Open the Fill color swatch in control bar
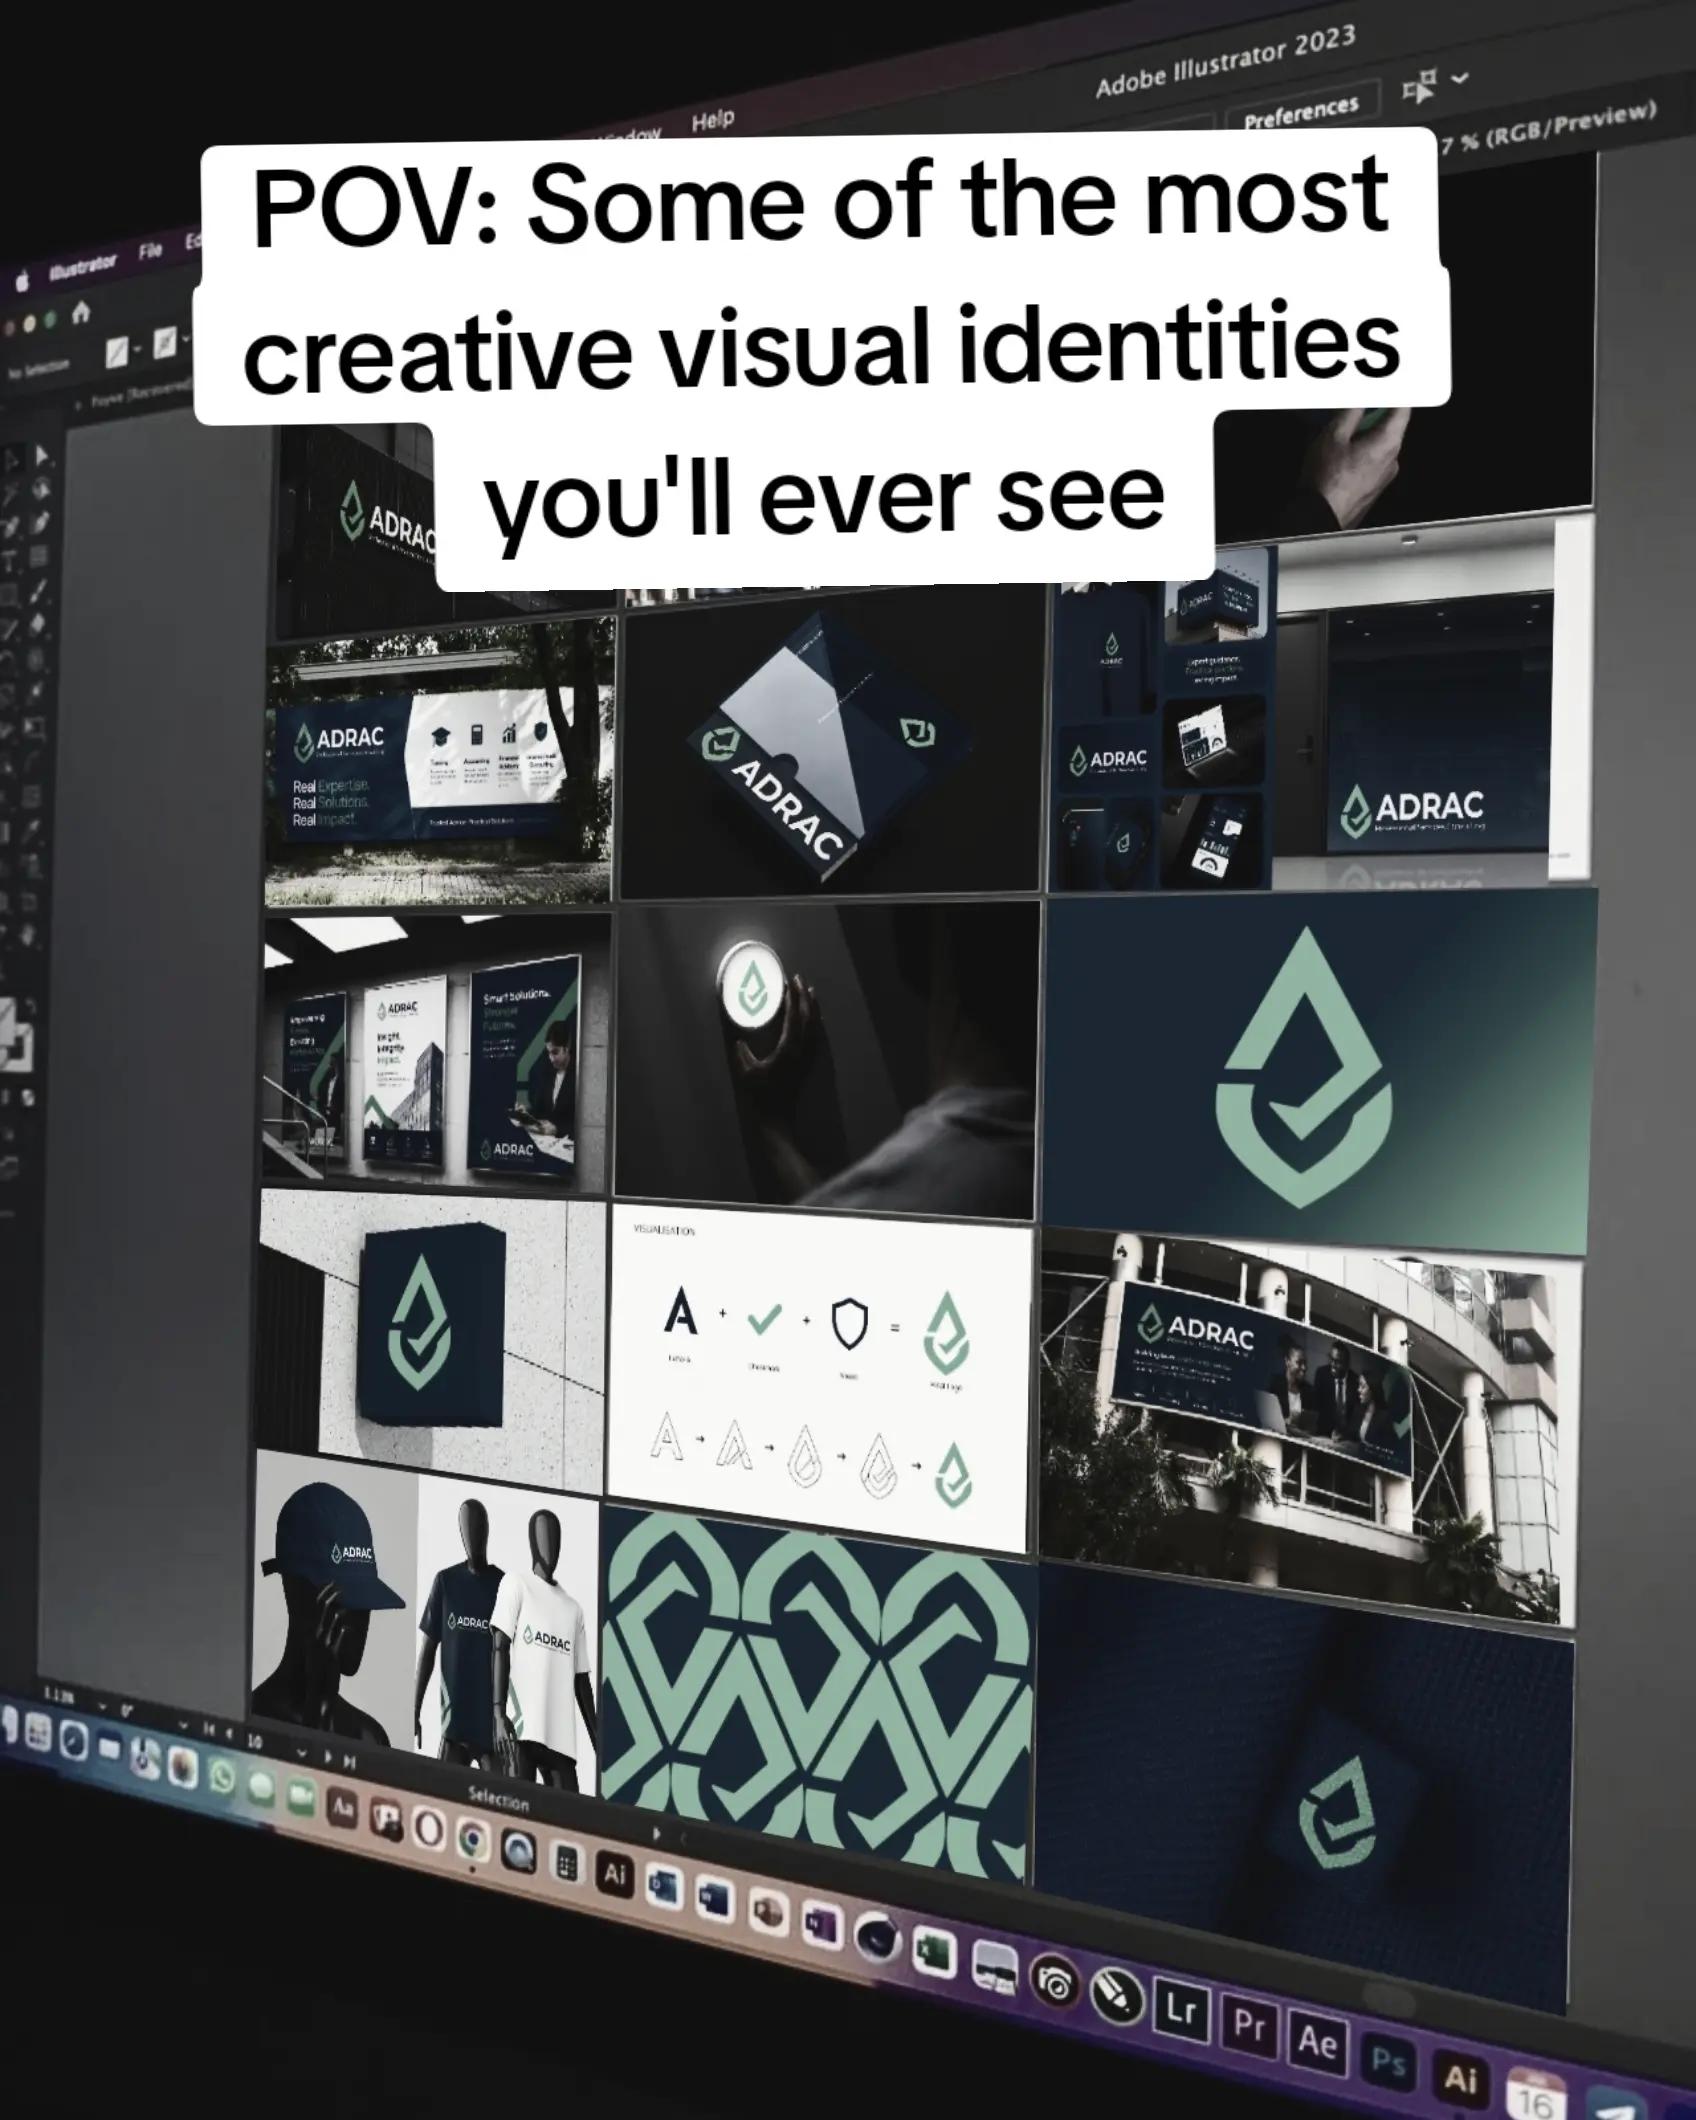 tap(117, 352)
